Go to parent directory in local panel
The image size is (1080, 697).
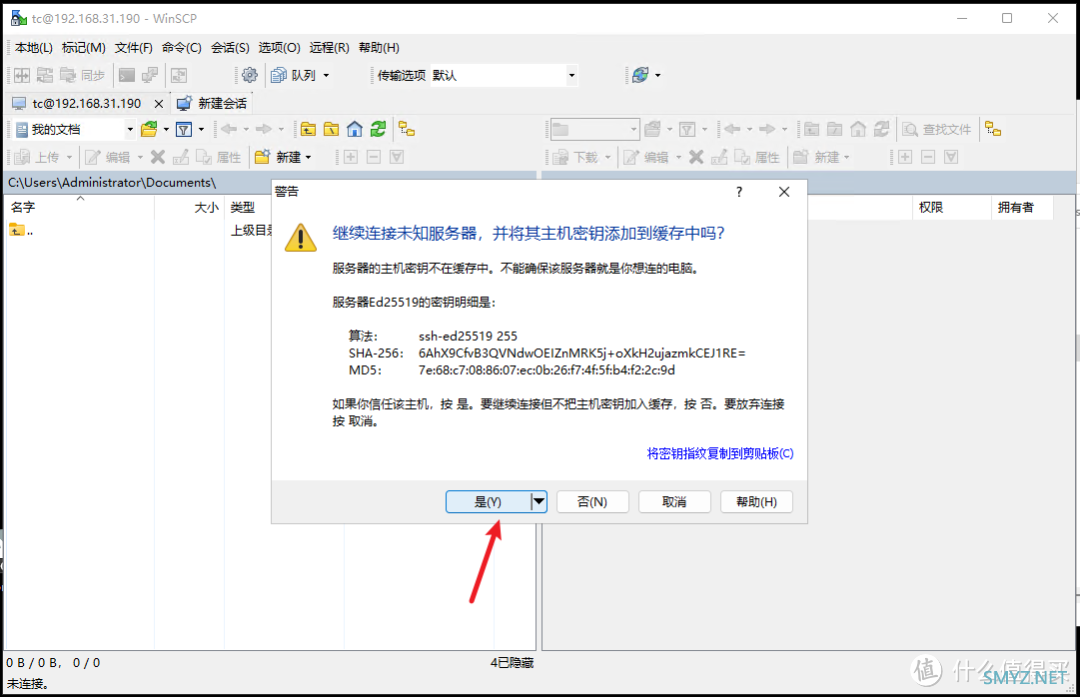pos(308,129)
